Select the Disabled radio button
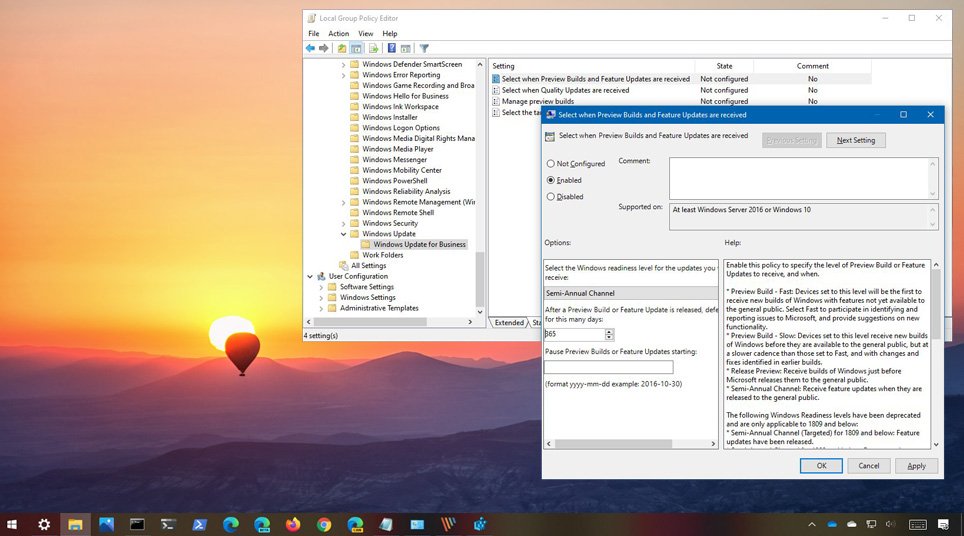 coord(551,197)
